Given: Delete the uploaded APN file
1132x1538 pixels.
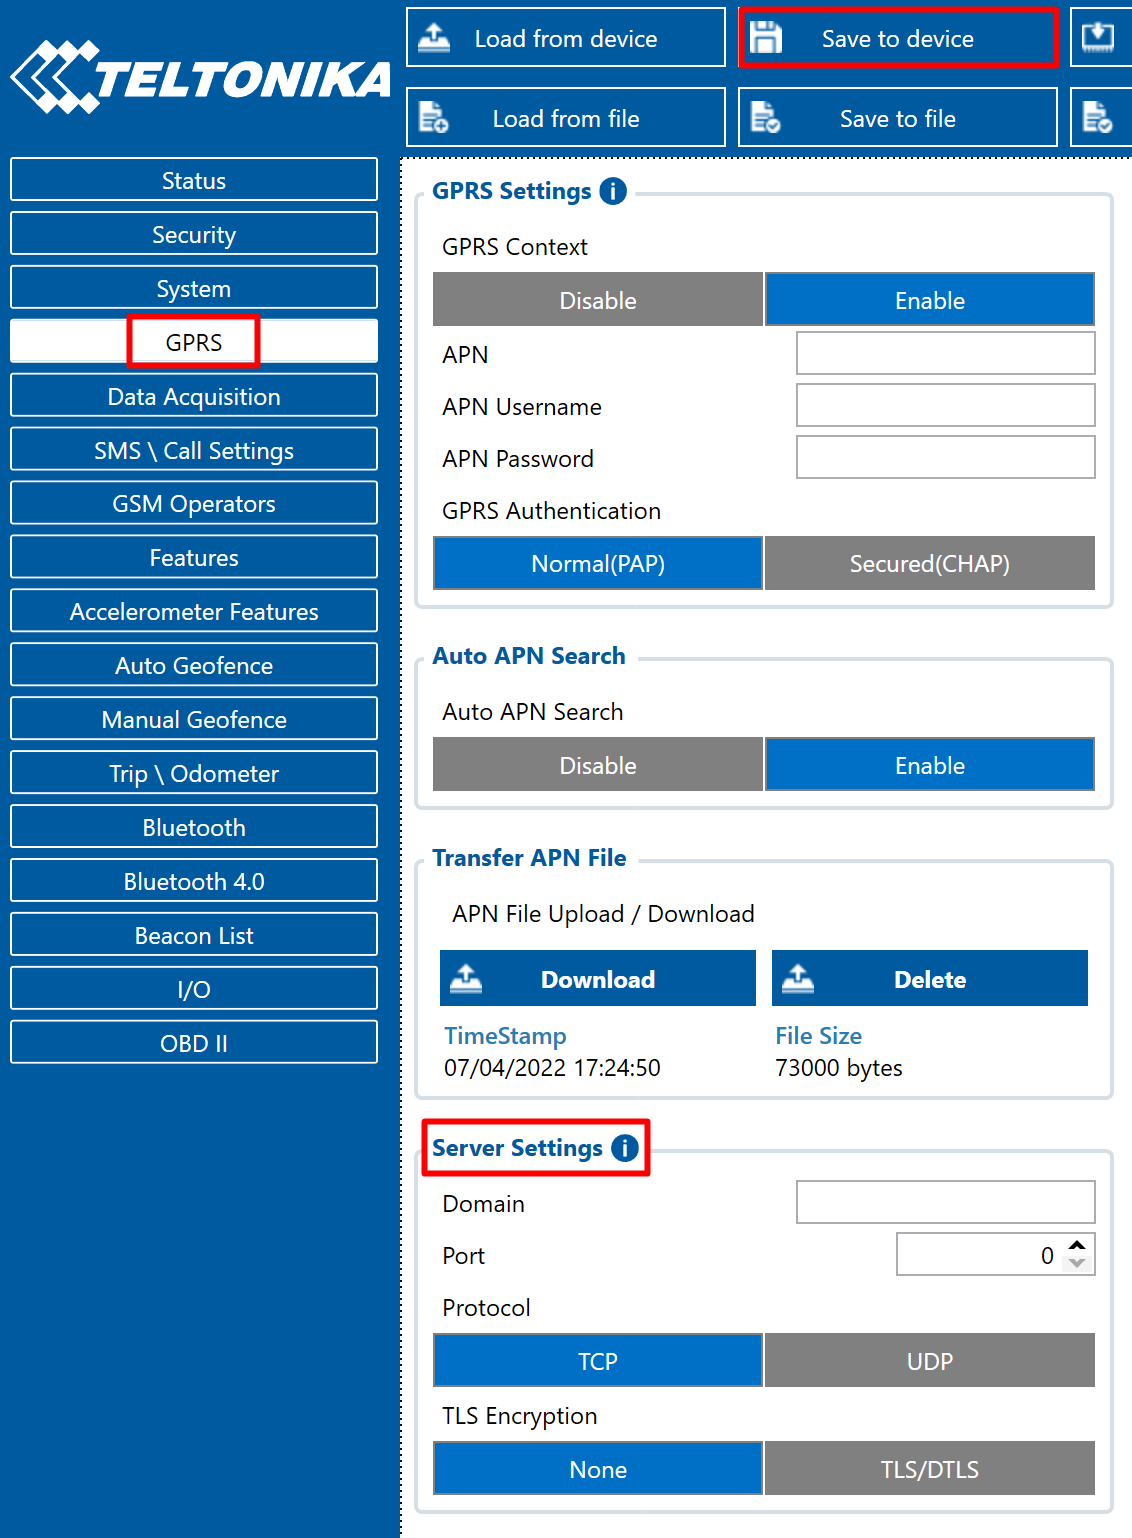Looking at the screenshot, I should click(x=930, y=978).
